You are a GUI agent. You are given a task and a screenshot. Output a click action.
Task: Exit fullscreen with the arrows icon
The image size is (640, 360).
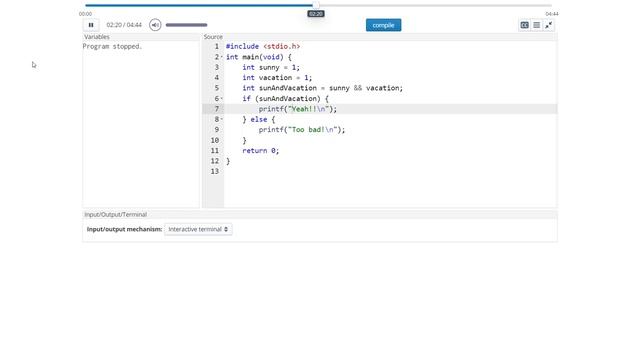549,25
